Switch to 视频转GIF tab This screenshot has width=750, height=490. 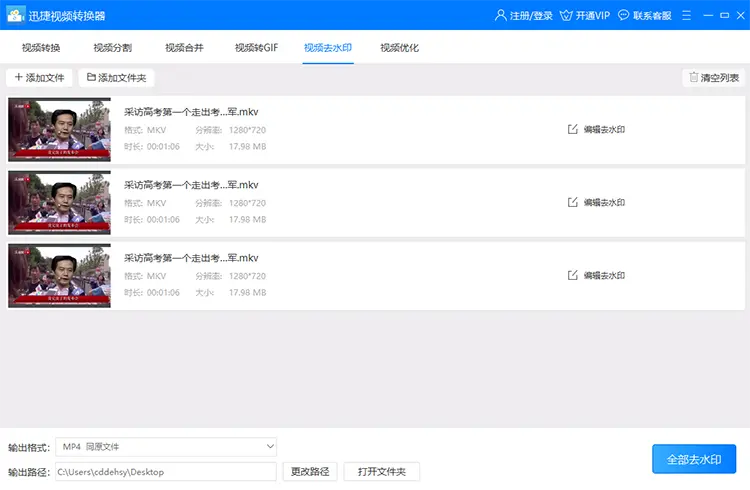pyautogui.click(x=256, y=47)
